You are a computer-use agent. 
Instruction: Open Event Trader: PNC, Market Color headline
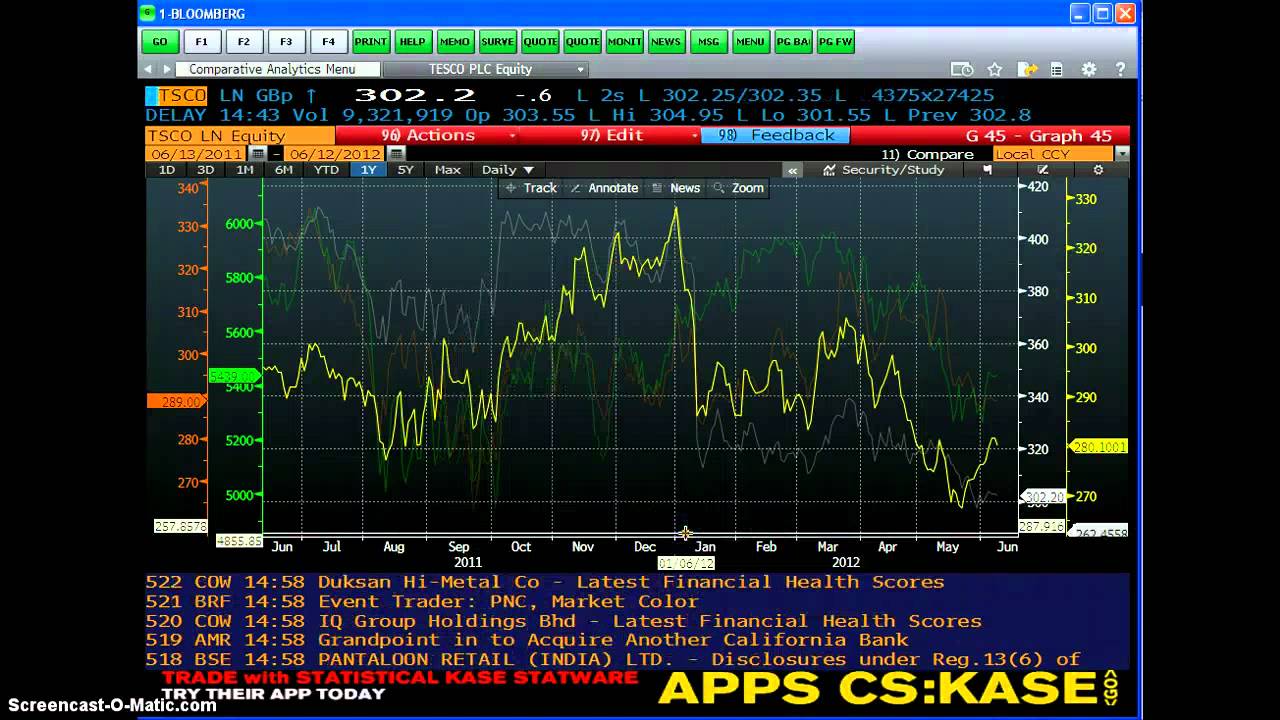[637, 601]
